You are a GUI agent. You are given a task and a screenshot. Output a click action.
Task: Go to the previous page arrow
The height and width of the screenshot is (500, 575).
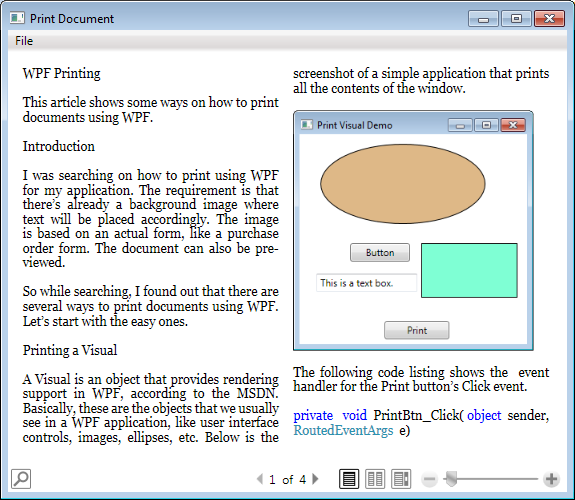[260, 479]
